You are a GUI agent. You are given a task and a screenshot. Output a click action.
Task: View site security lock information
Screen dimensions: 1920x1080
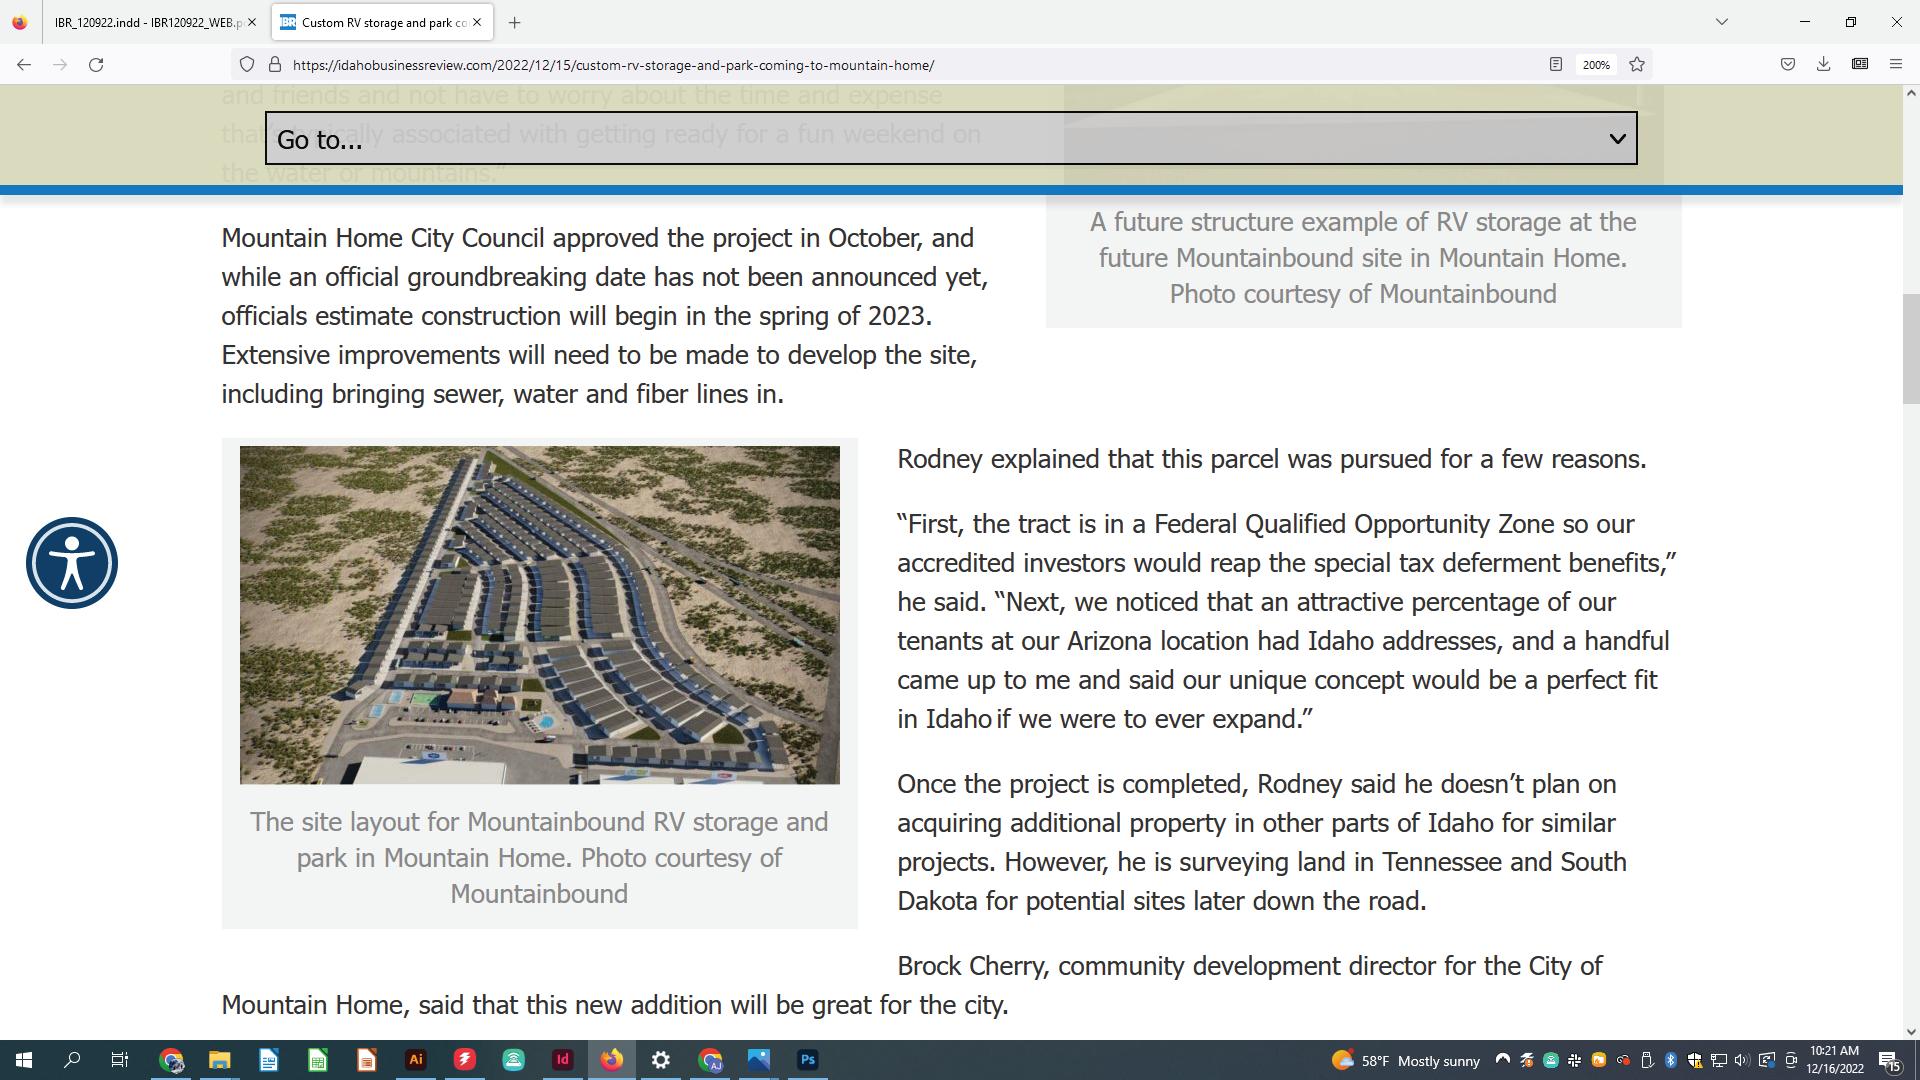point(274,65)
